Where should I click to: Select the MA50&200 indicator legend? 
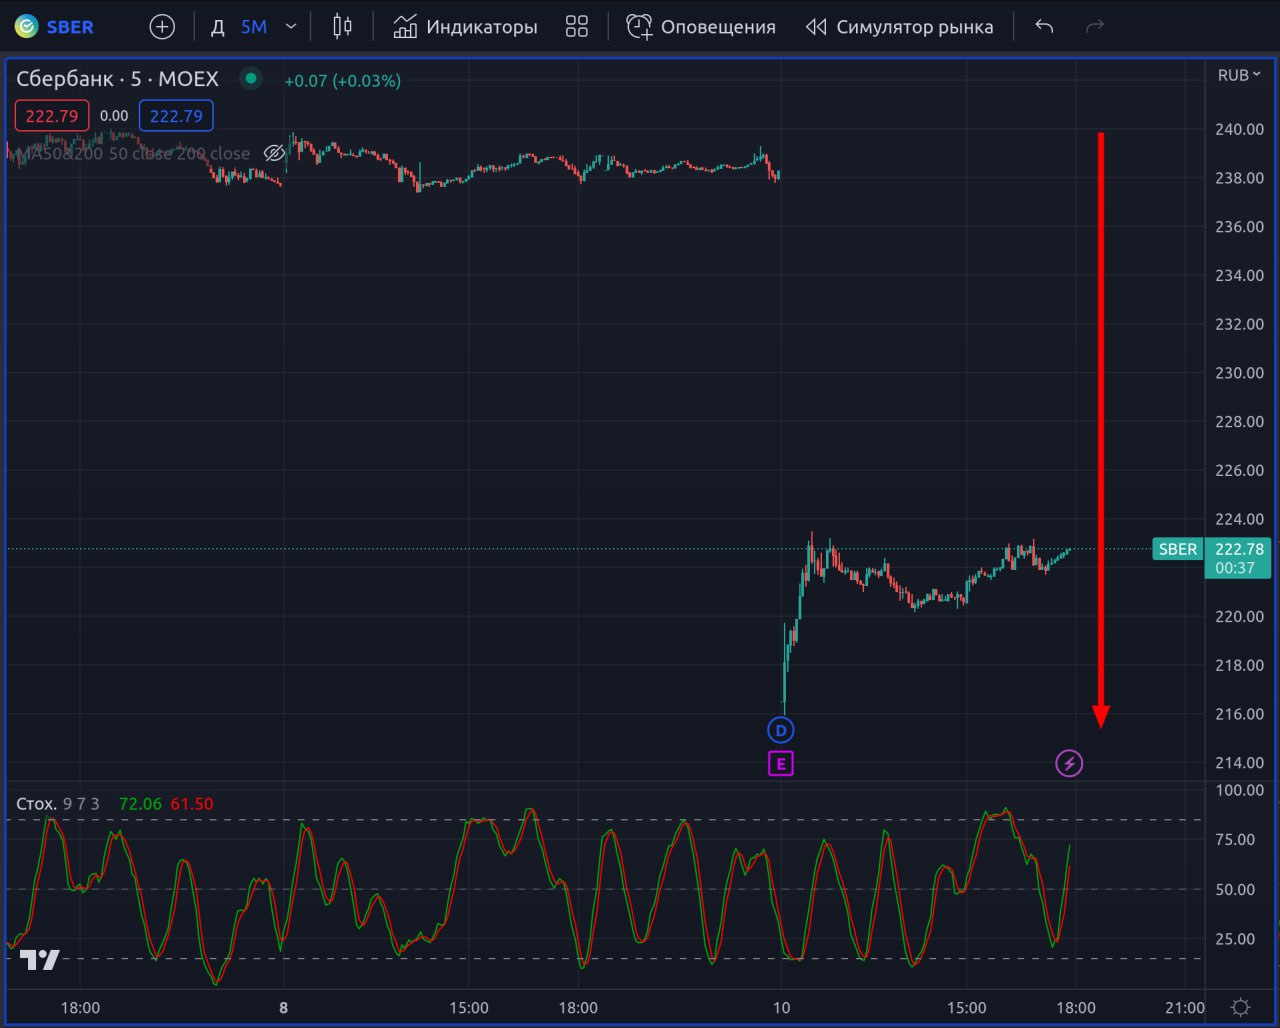(x=135, y=154)
